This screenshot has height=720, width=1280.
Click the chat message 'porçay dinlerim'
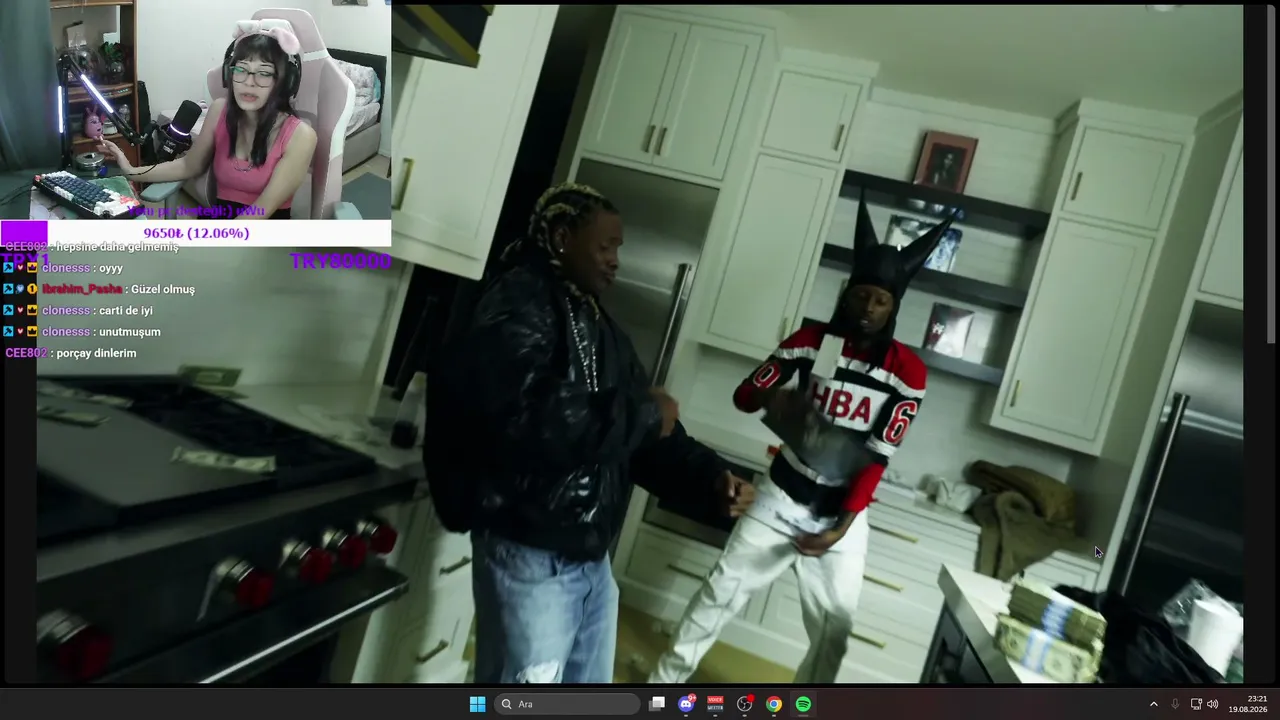tap(96, 353)
